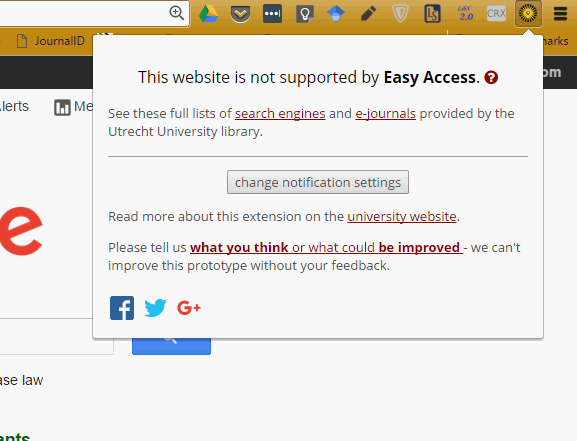The width and height of the screenshot is (577, 441).
Task: Click the Alerts link on the page
Action: click(x=14, y=106)
